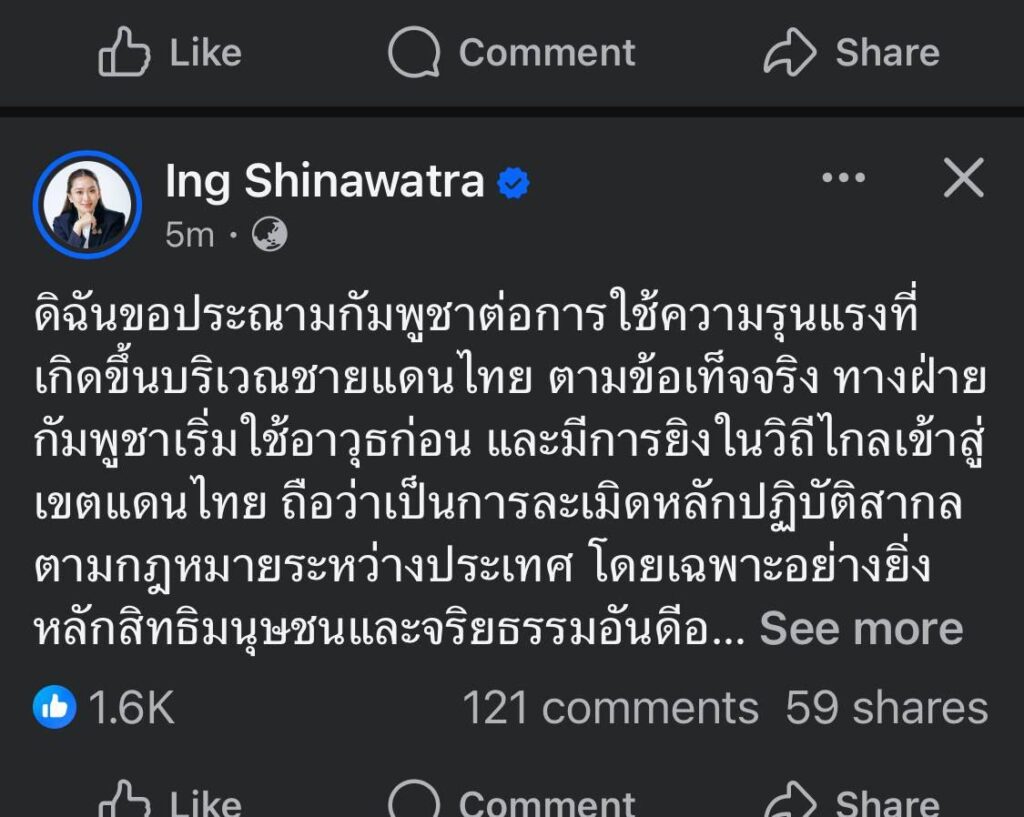Click the globe public audience icon
The image size is (1024, 817).
270,235
